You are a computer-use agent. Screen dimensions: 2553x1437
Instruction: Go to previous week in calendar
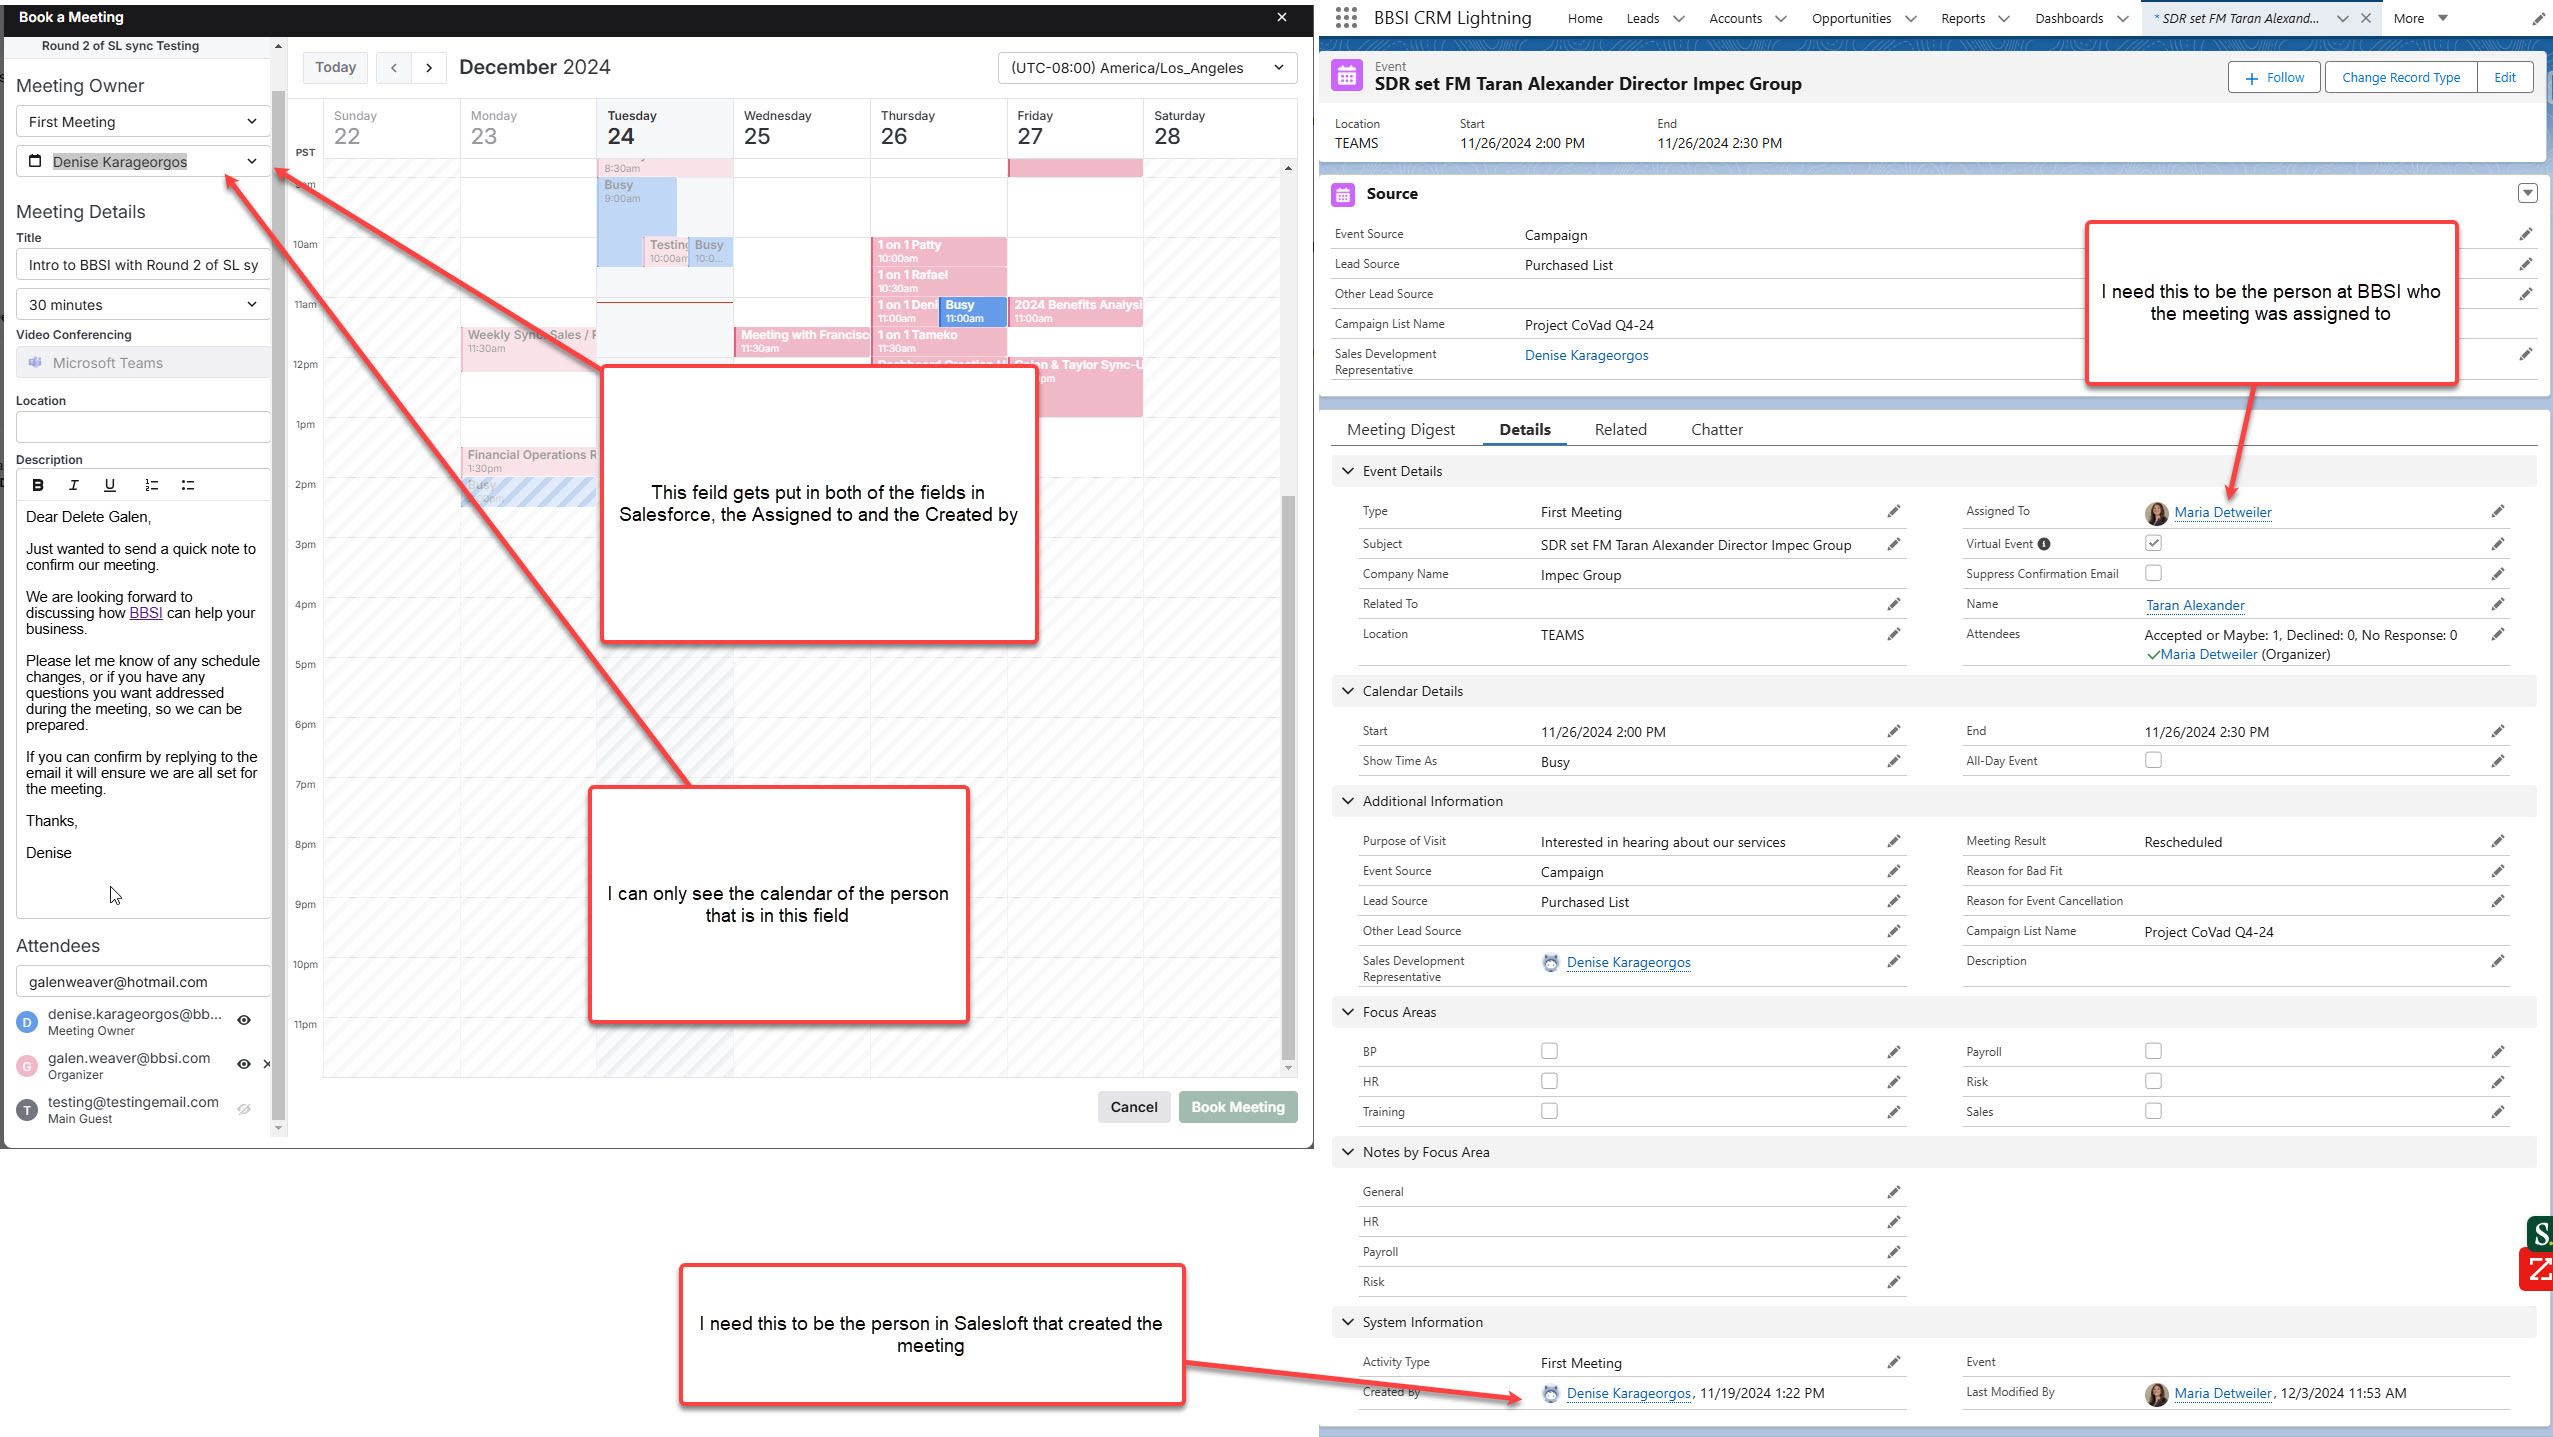[x=394, y=68]
